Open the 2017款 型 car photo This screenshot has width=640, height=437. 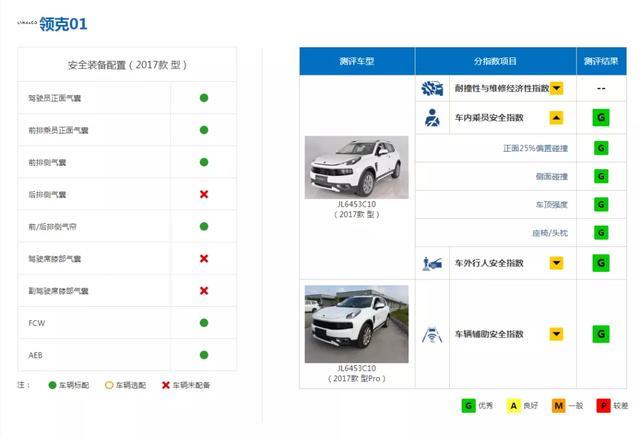coord(357,167)
